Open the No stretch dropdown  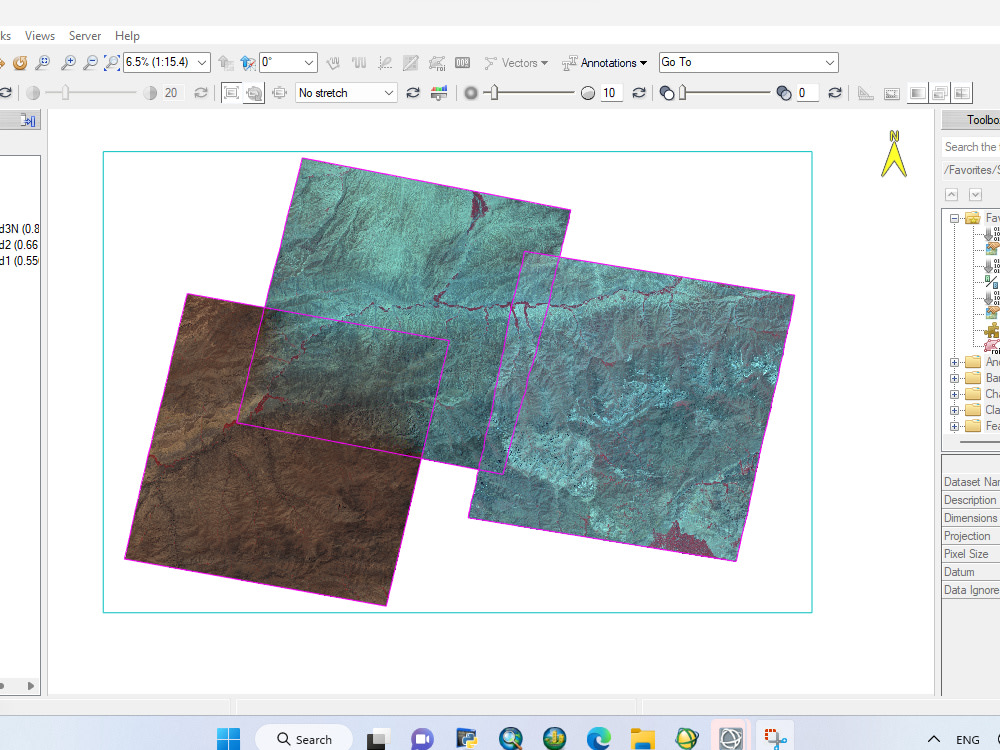(x=346, y=93)
